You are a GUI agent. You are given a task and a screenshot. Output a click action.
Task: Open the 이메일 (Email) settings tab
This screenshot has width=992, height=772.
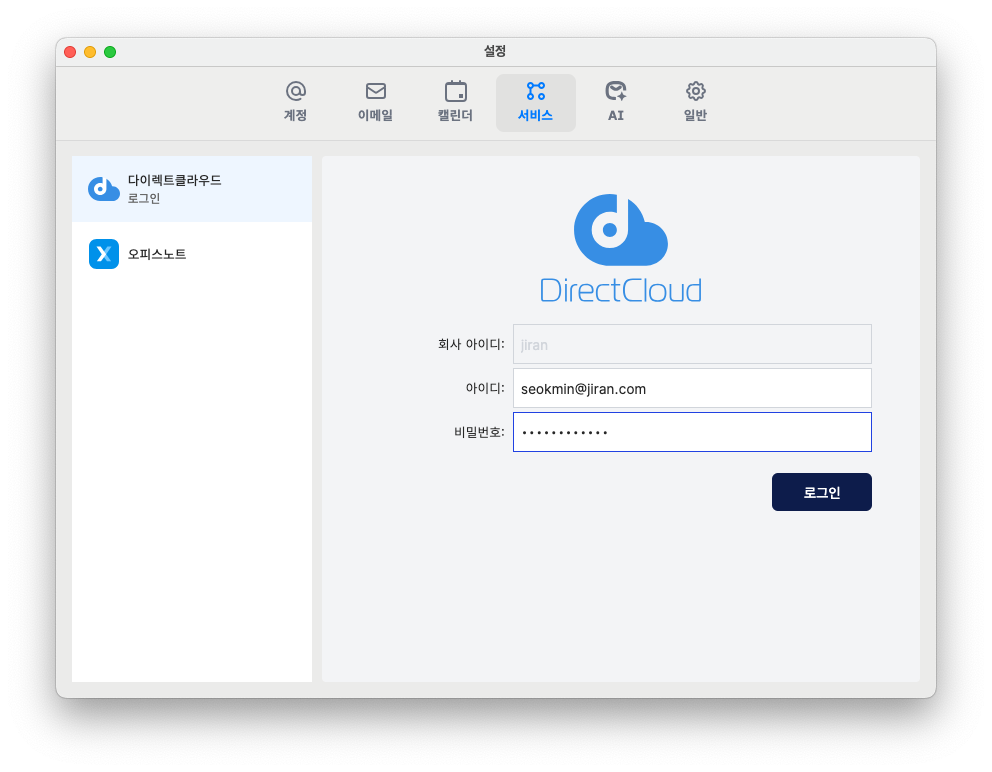pos(375,103)
